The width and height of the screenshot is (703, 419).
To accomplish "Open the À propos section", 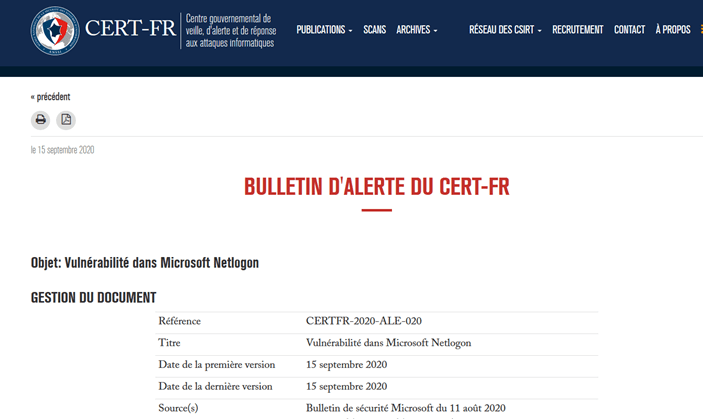I will pyautogui.click(x=673, y=30).
